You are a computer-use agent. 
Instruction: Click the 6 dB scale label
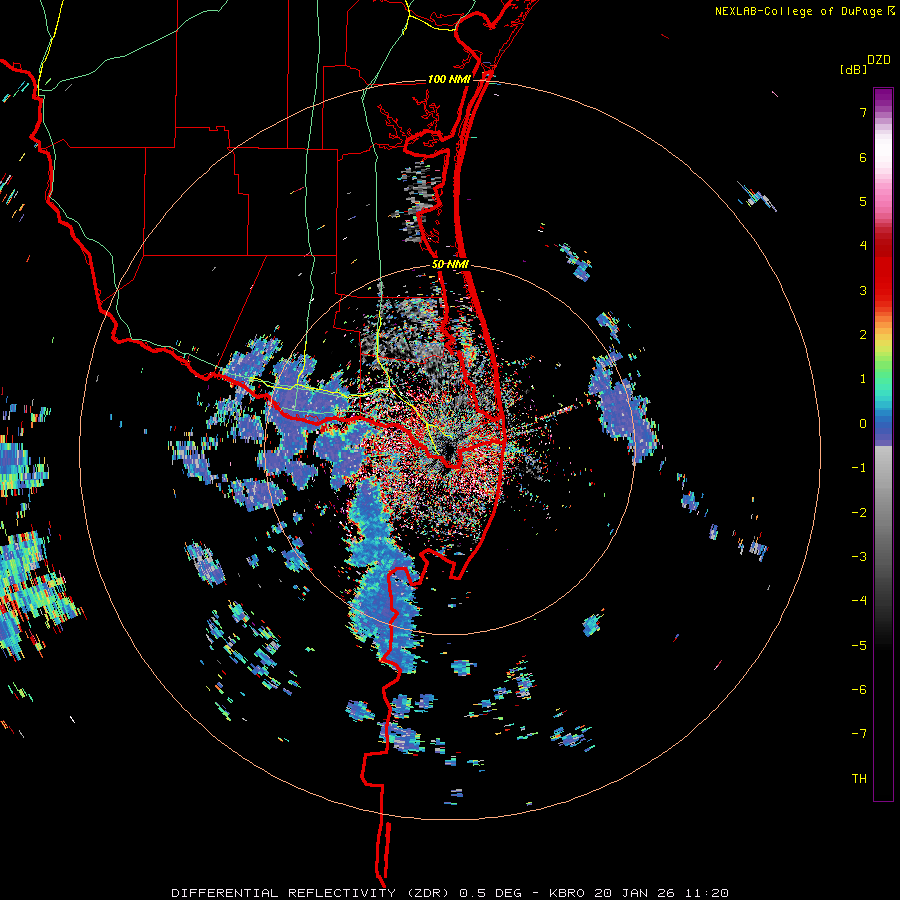click(x=863, y=157)
